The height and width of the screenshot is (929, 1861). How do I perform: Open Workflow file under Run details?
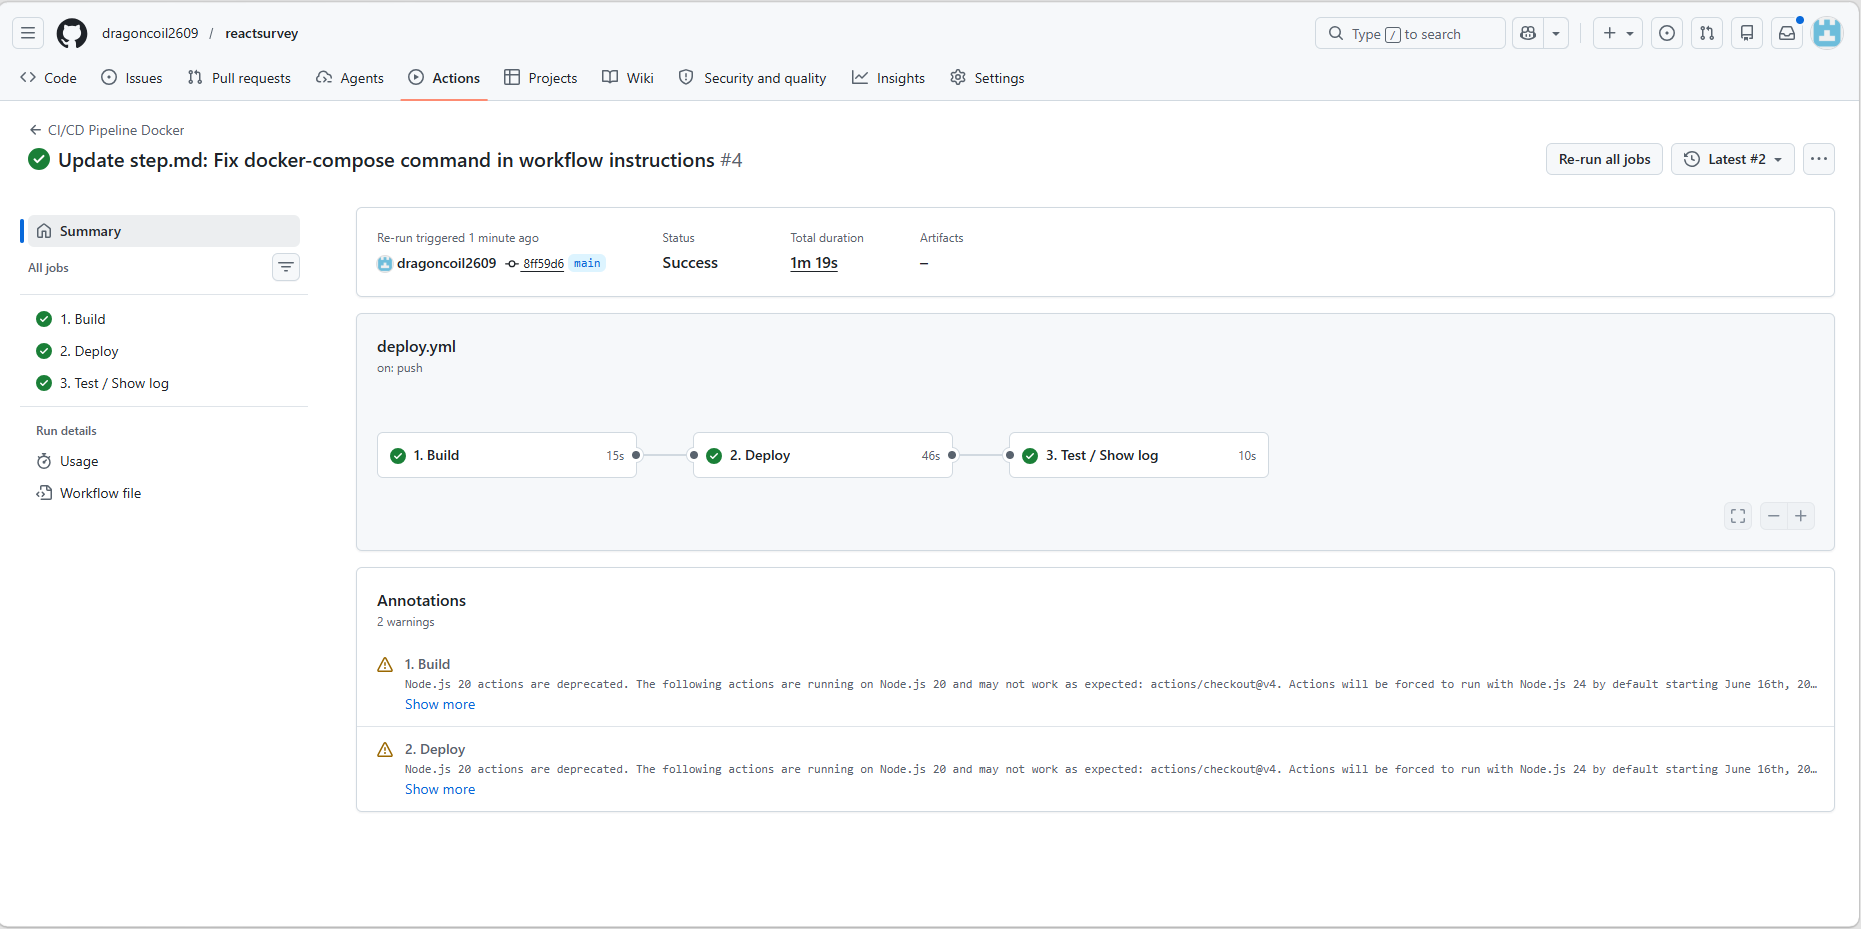pyautogui.click(x=164, y=493)
